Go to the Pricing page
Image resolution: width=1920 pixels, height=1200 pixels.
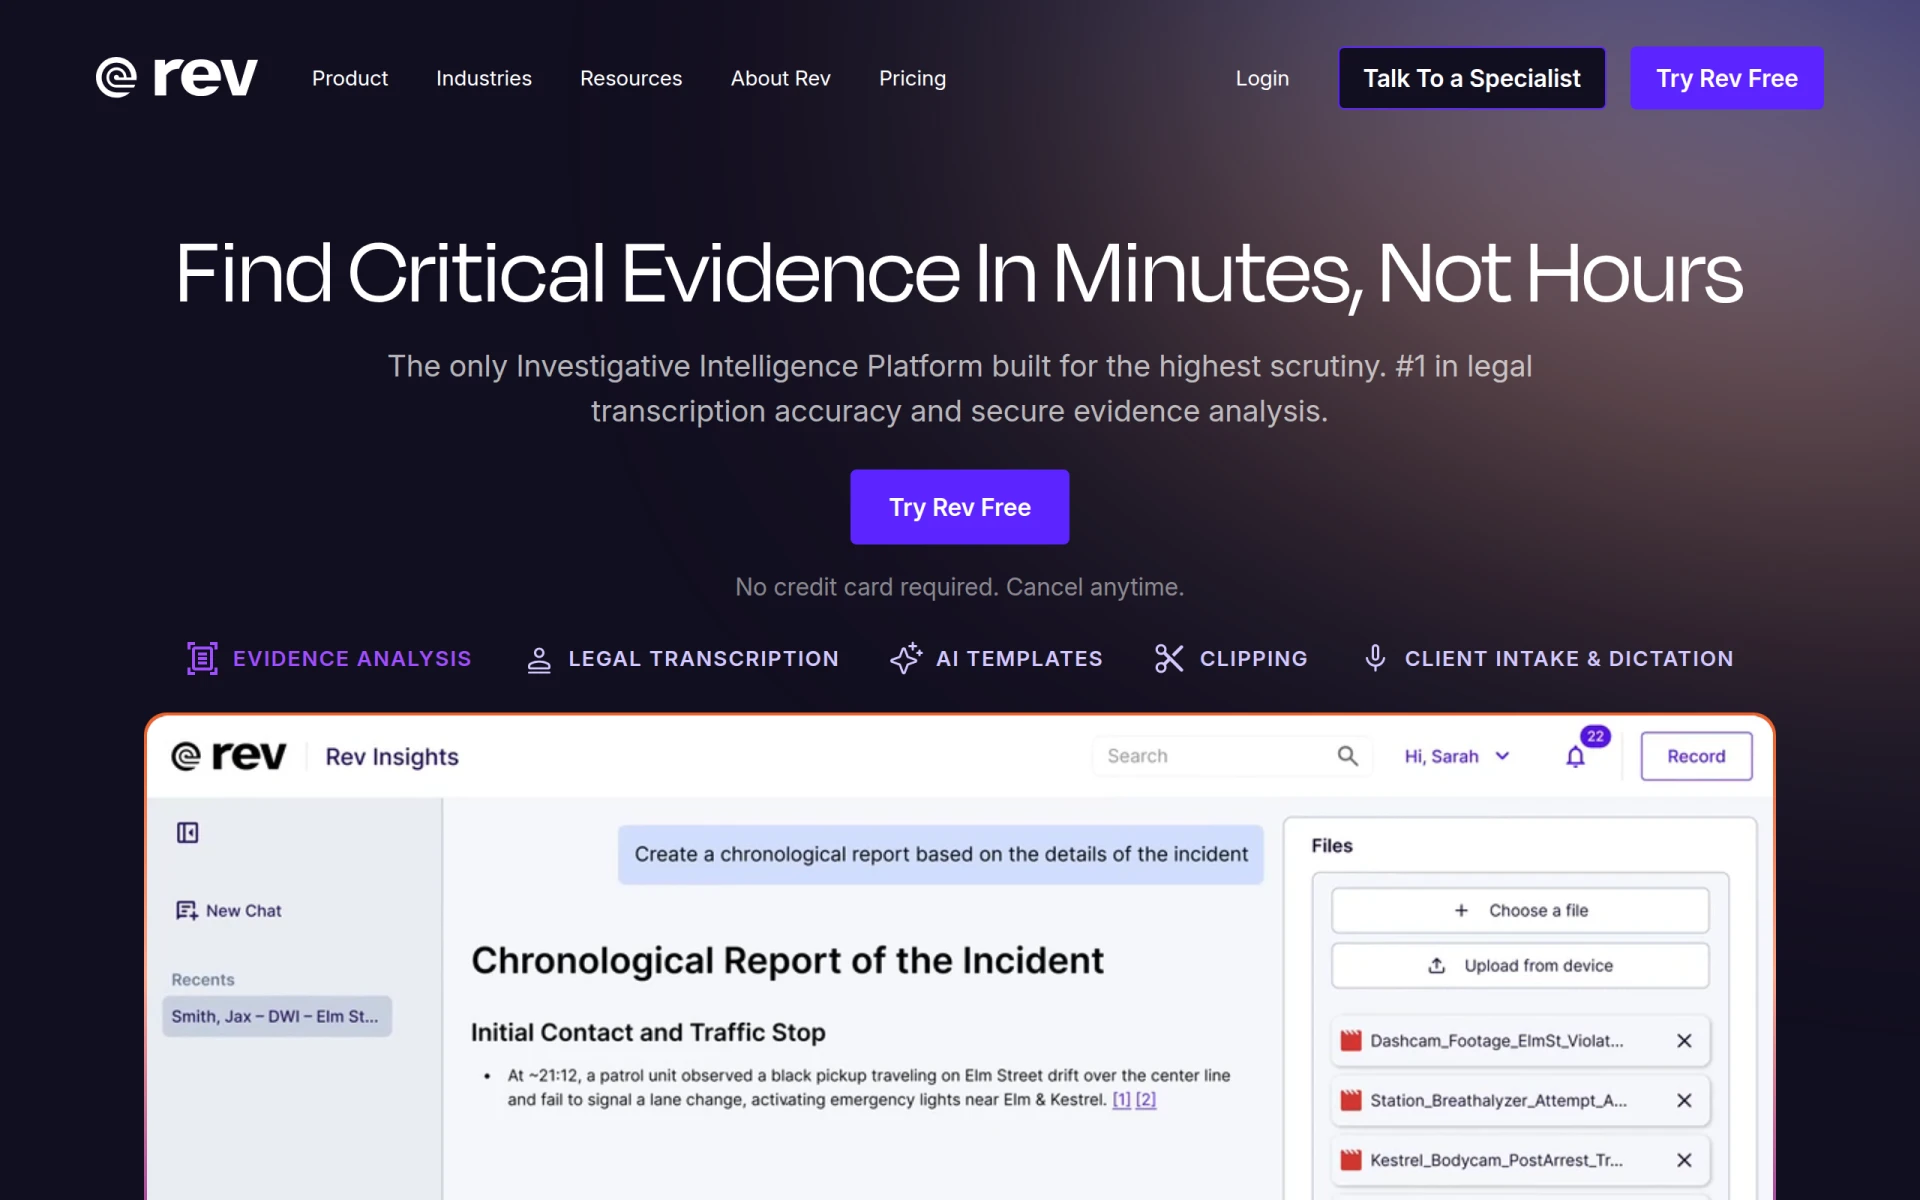[912, 78]
